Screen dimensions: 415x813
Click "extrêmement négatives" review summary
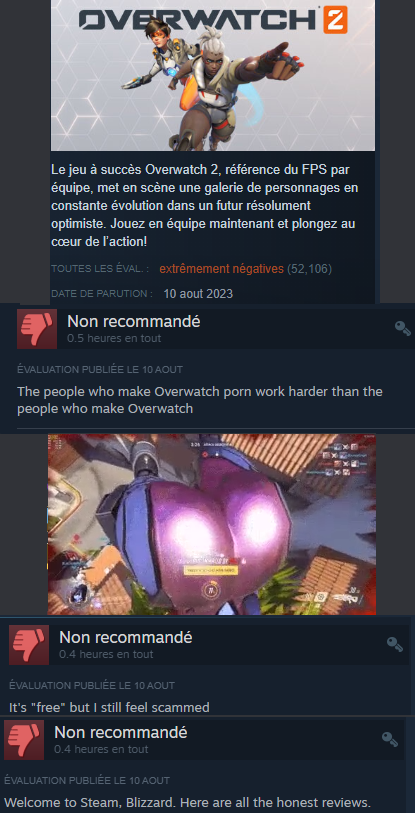point(222,269)
